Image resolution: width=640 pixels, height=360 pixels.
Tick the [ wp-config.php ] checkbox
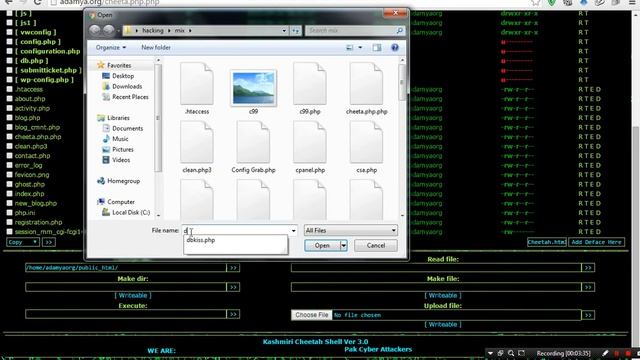point(9,80)
